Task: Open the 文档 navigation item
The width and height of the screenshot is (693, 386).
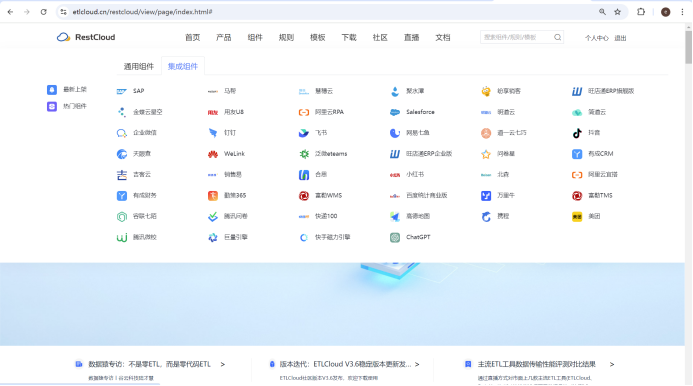Action: click(x=442, y=38)
